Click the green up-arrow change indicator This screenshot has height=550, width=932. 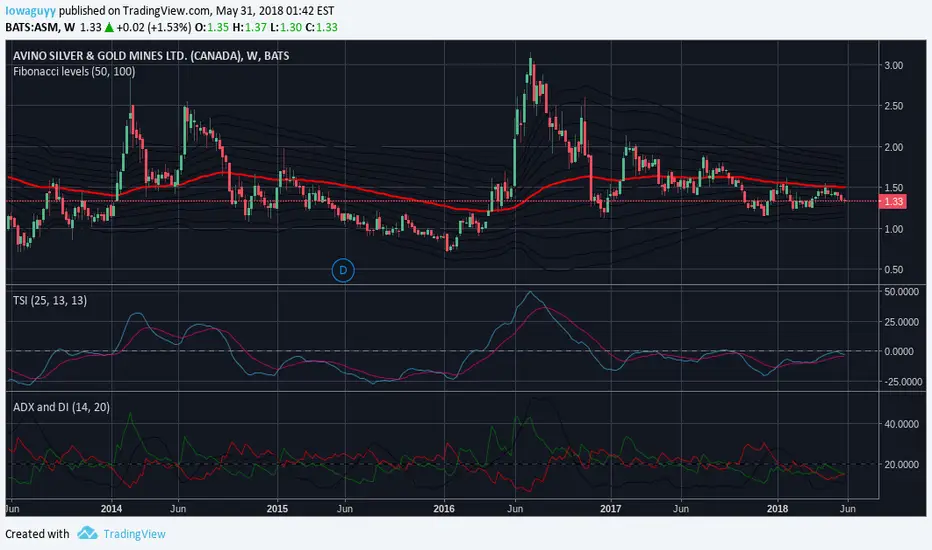[x=109, y=27]
